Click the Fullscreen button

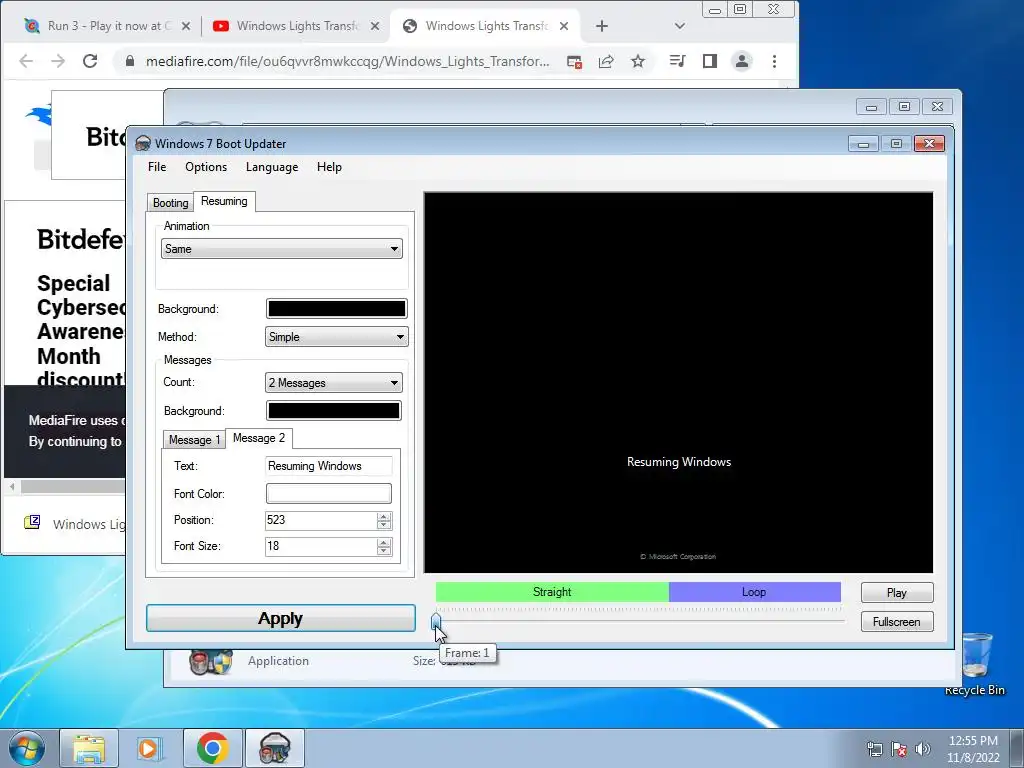(897, 622)
